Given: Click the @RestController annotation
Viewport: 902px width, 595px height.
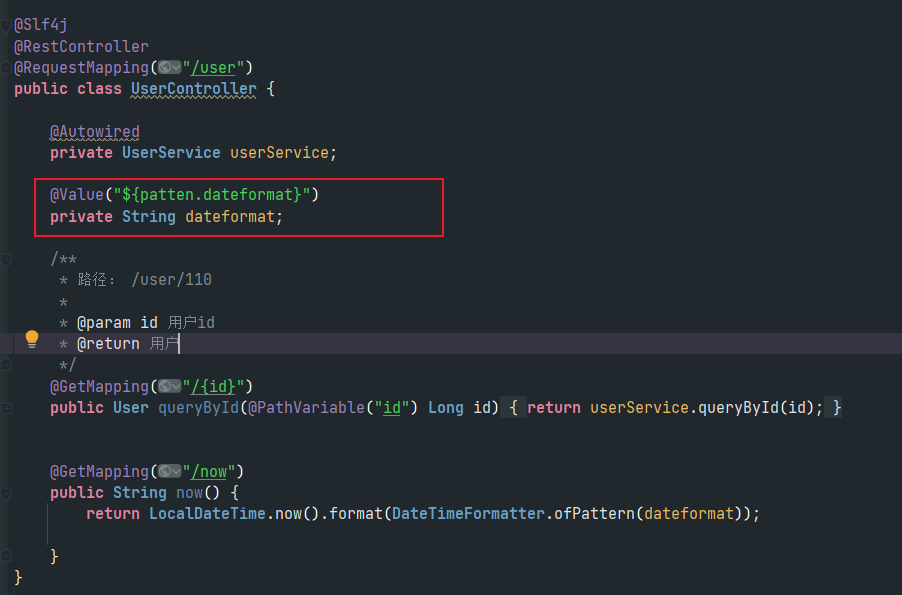Looking at the screenshot, I should 81,46.
